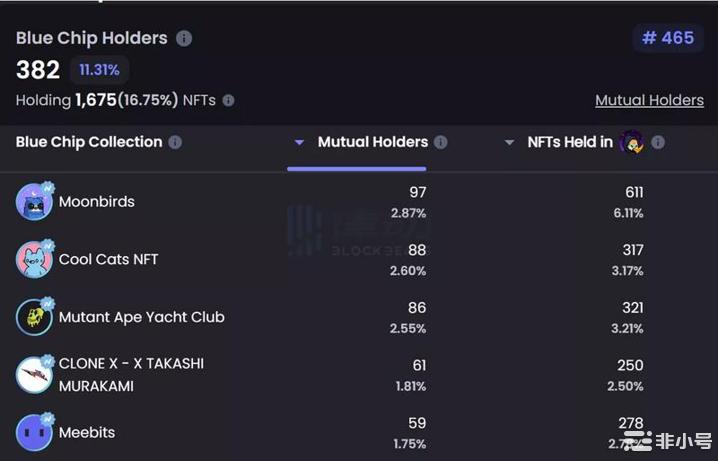This screenshot has height=461, width=718.
Task: Sort by Mutual Holders dropdown arrow
Action: coord(299,142)
